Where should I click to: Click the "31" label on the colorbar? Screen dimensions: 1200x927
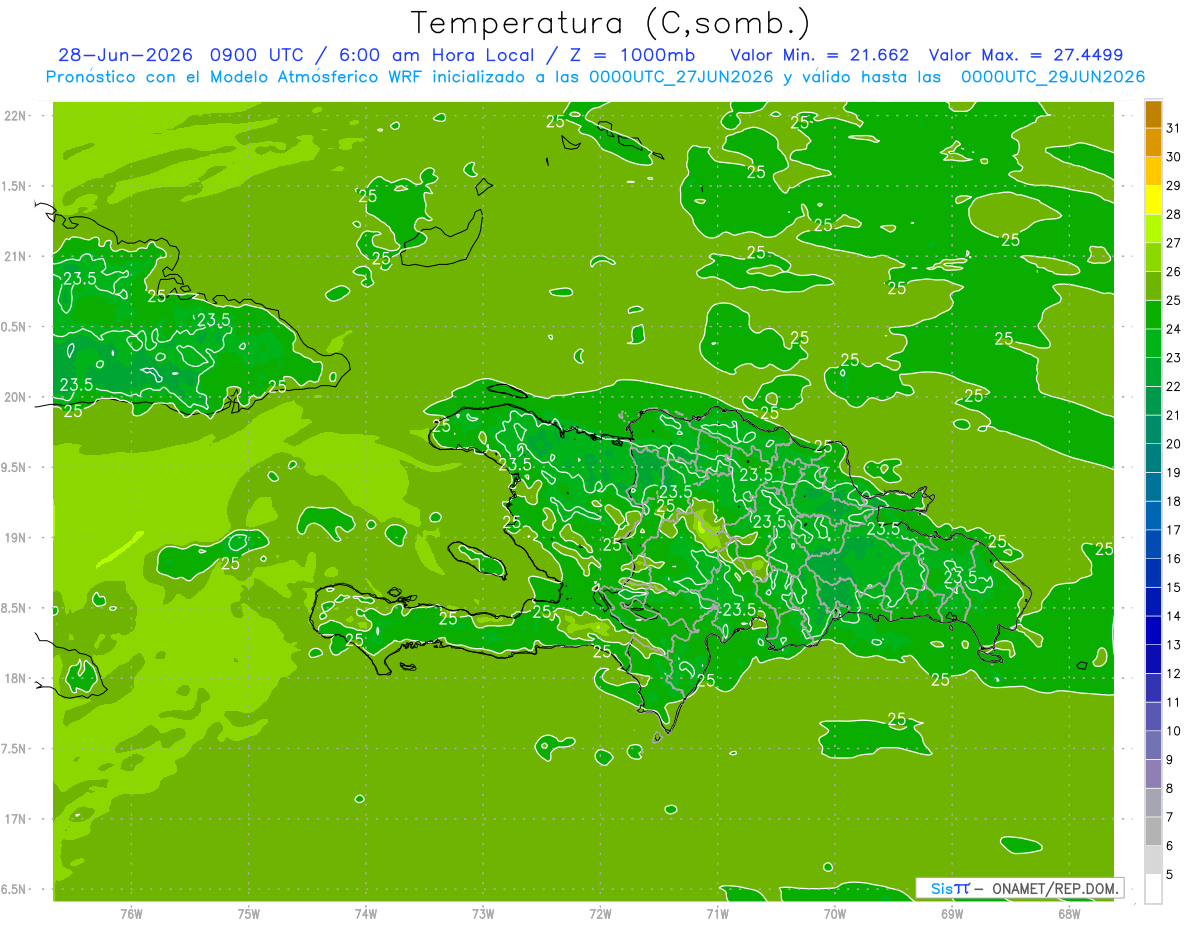(1174, 127)
